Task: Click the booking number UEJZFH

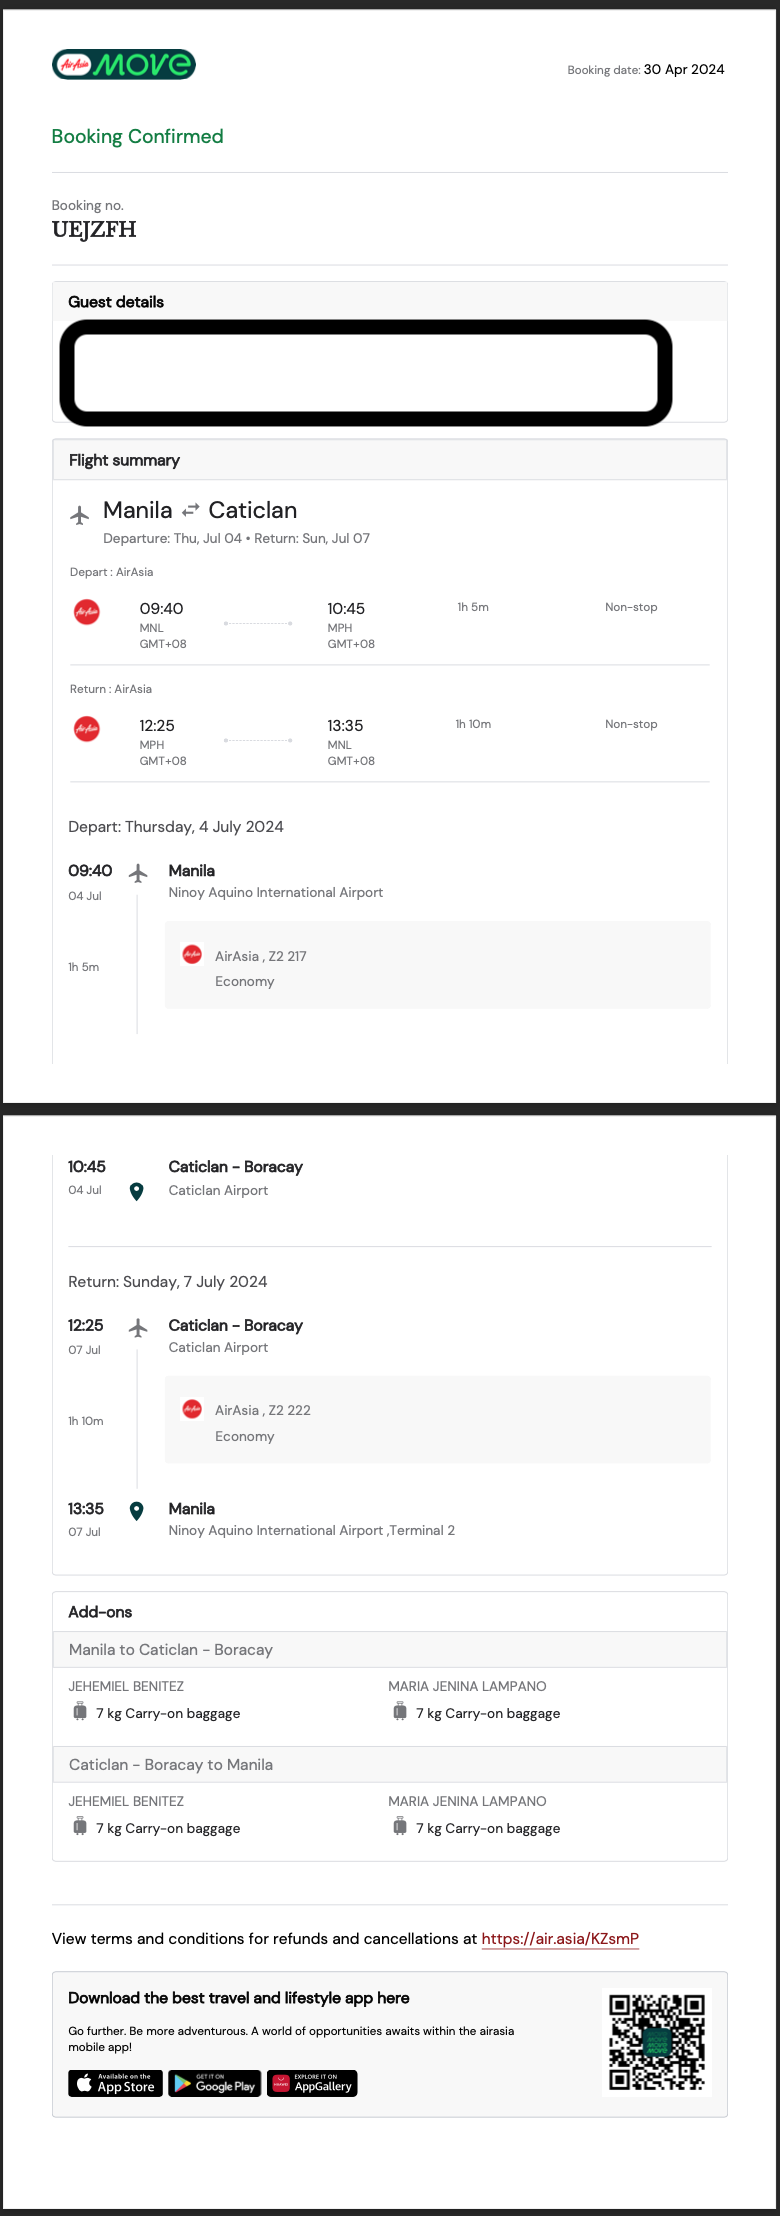Action: (94, 229)
